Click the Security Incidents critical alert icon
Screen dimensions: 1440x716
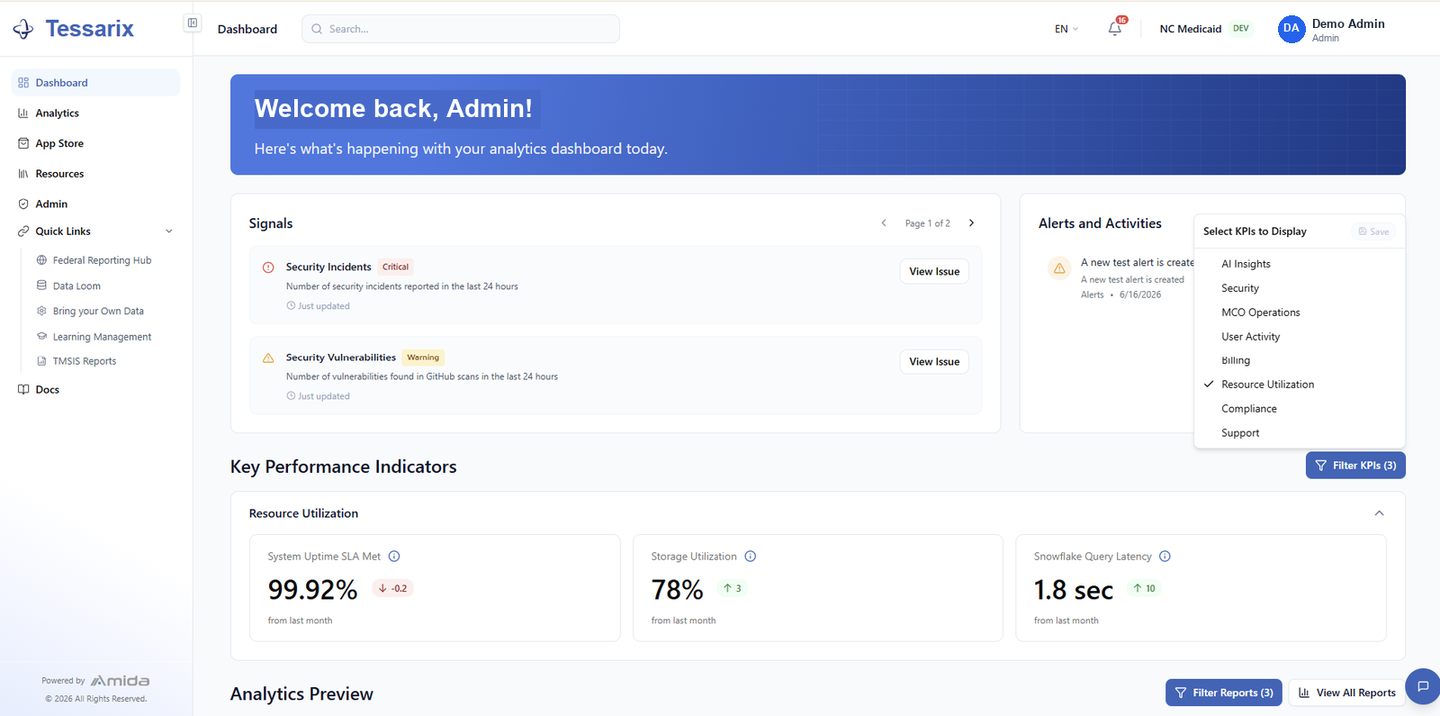[x=268, y=267]
